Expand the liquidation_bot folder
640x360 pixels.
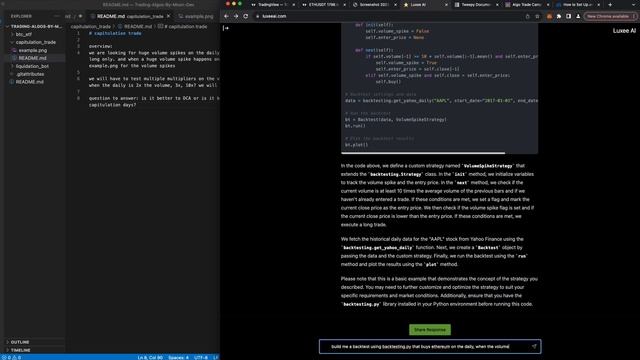[x=32, y=66]
